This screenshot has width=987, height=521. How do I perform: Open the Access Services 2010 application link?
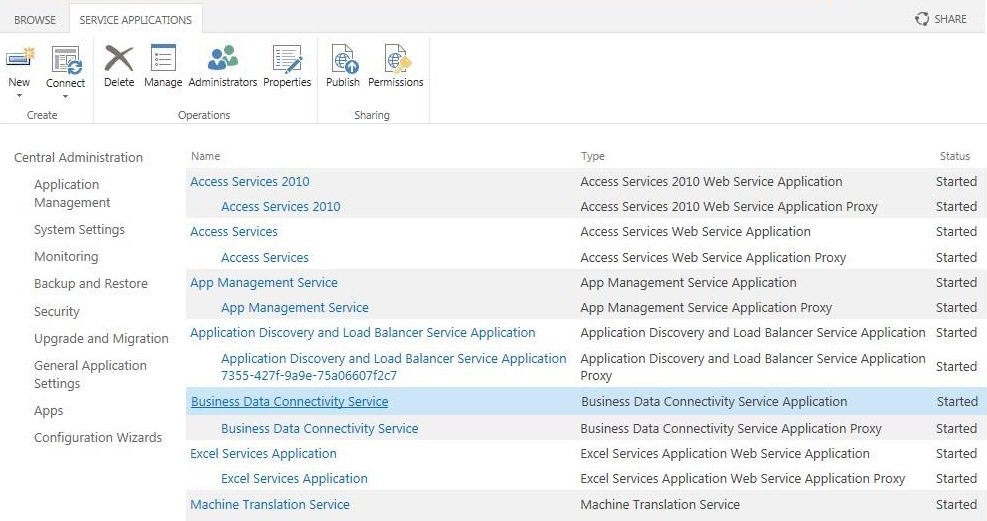pyautogui.click(x=250, y=181)
